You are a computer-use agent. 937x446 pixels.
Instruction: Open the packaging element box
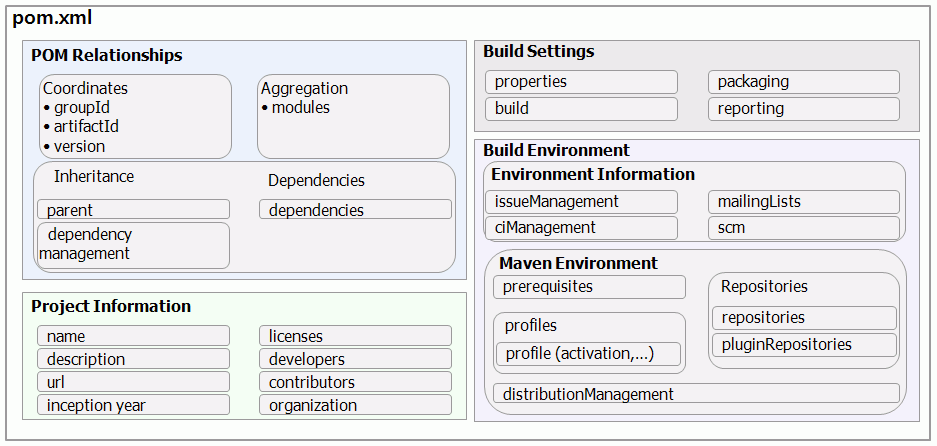tap(804, 82)
